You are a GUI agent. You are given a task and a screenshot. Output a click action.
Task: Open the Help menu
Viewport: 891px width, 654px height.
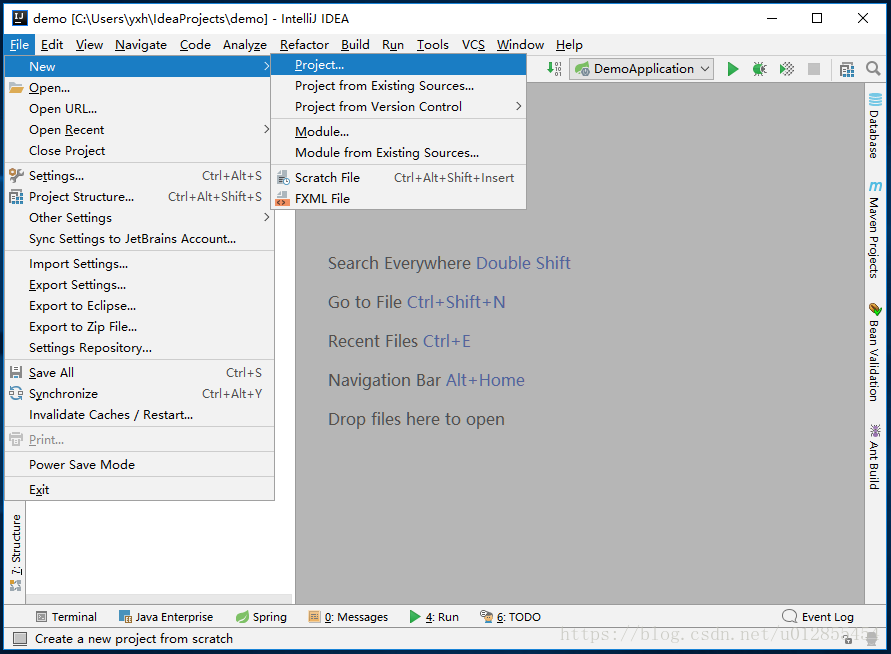(x=569, y=45)
